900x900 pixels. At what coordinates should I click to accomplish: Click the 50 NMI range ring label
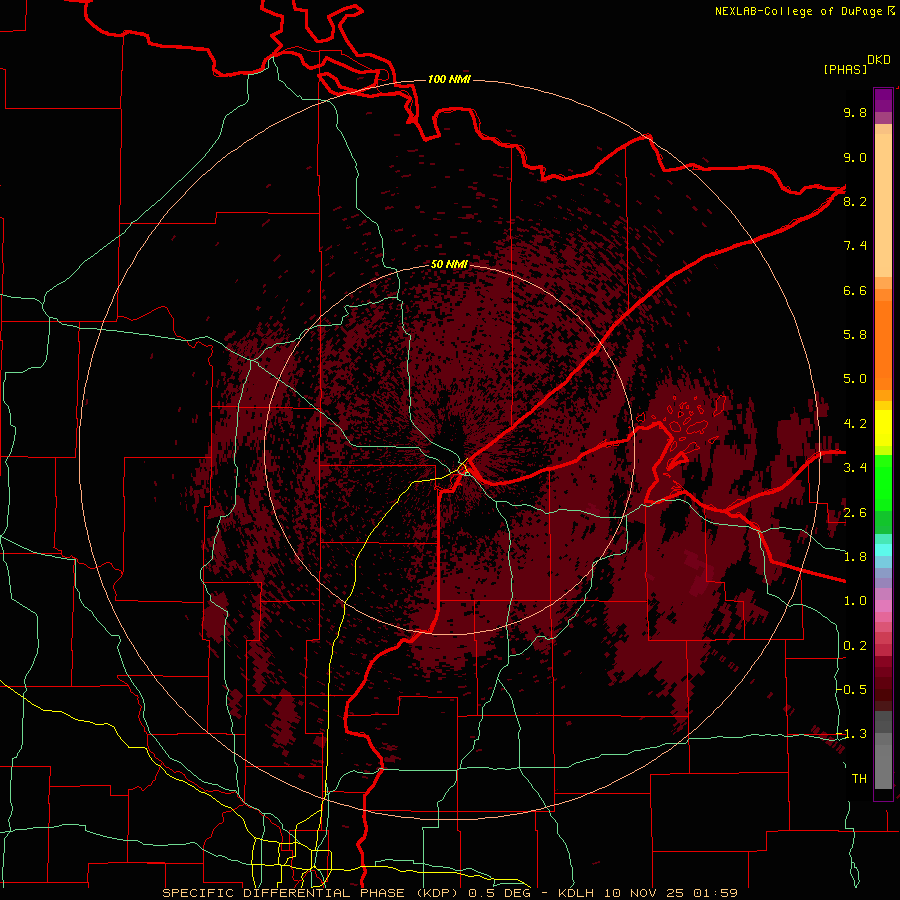tap(449, 264)
